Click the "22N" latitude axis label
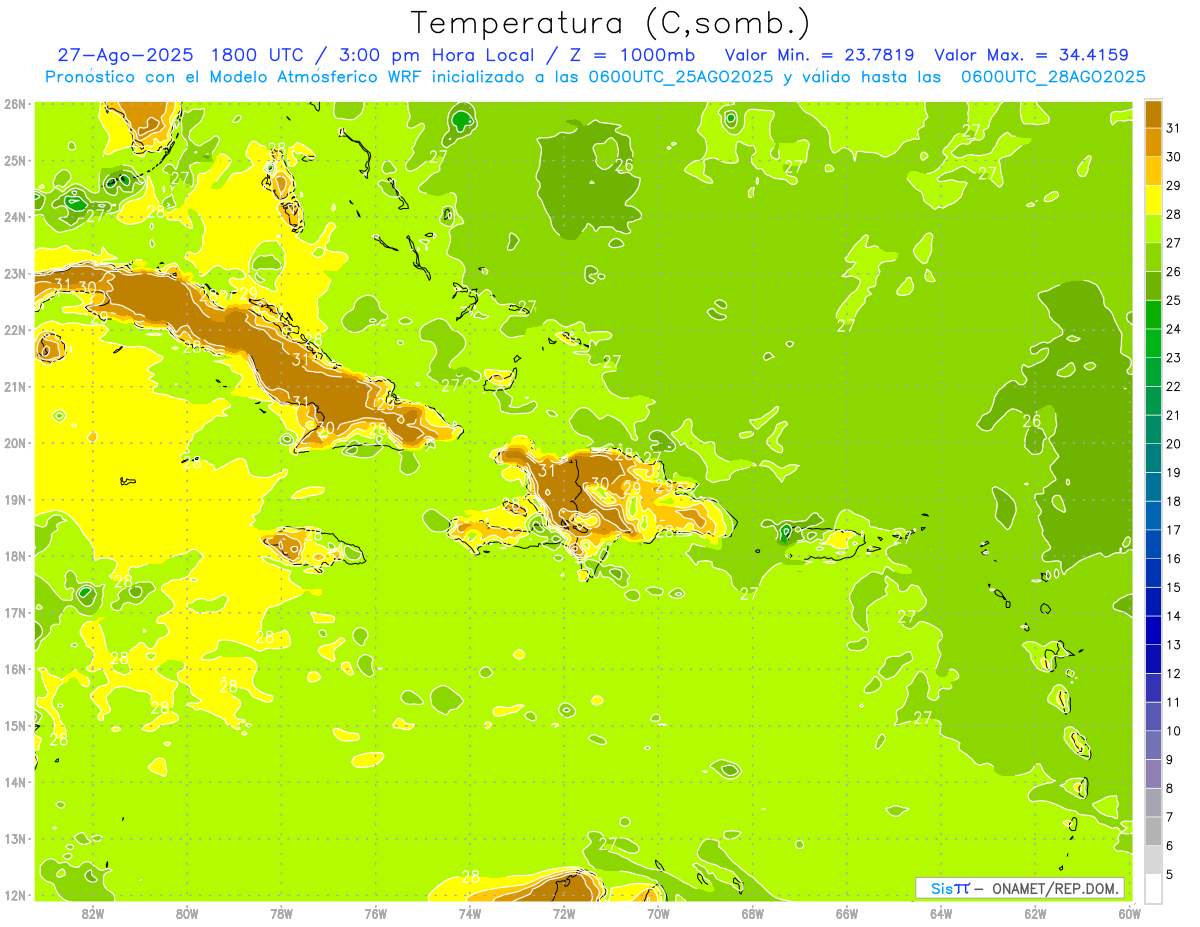 (14, 330)
